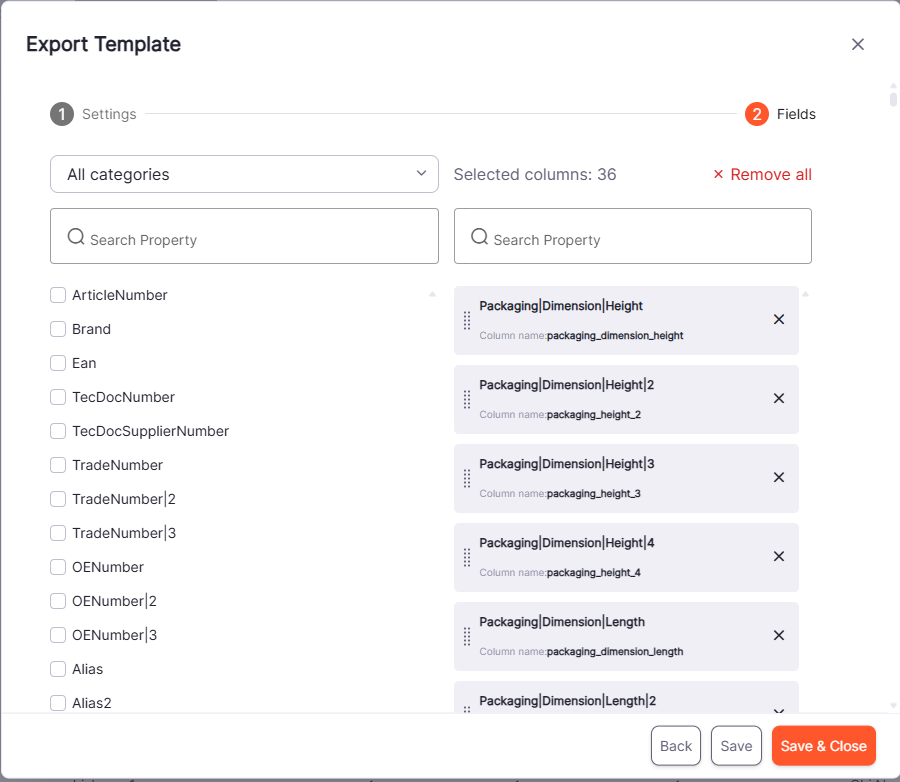This screenshot has height=782, width=900.
Task: Grab drag handle of Packaging|Dimension|Height
Action: pos(467,320)
